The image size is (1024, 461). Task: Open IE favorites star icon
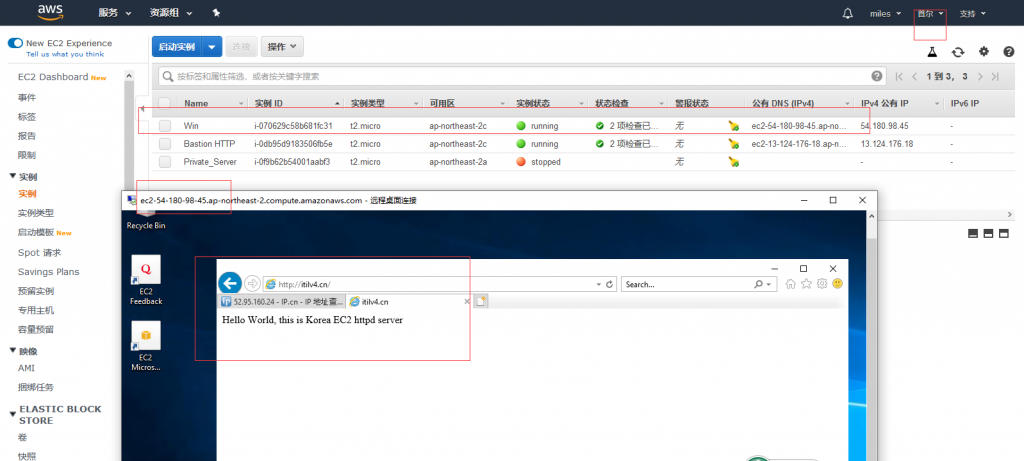point(807,283)
